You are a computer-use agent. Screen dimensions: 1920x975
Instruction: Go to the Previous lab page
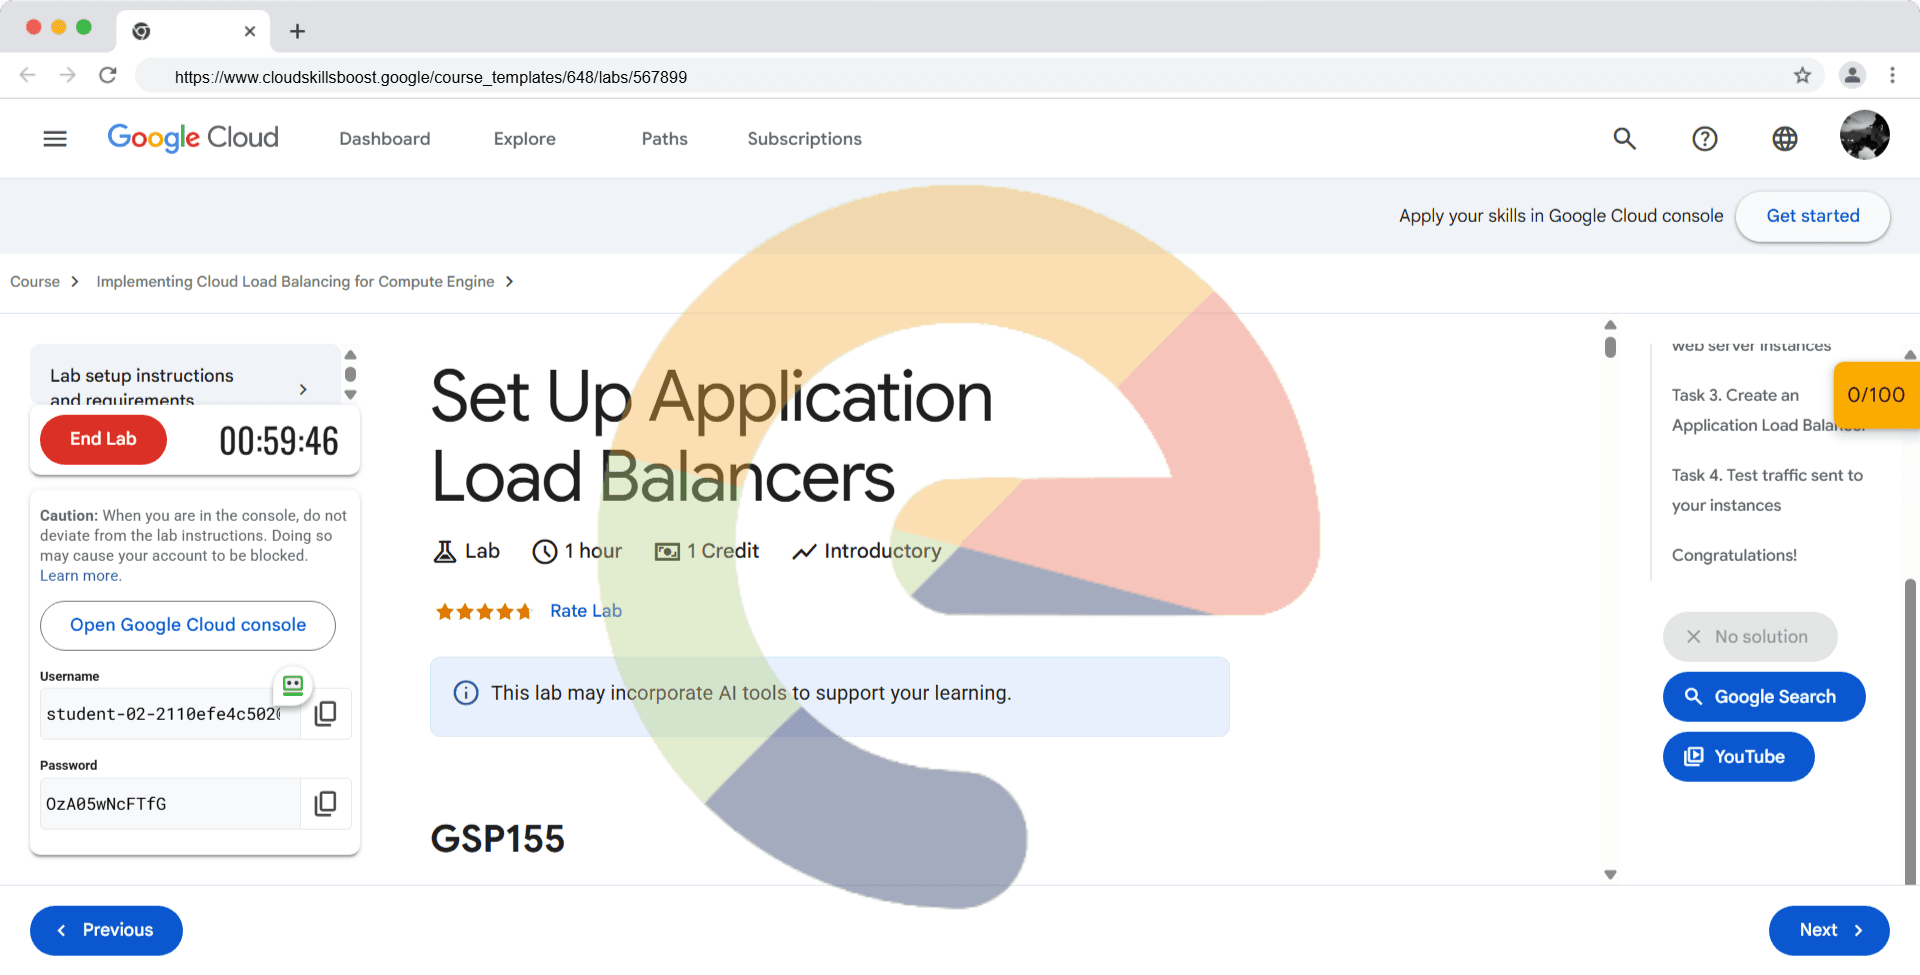click(106, 931)
